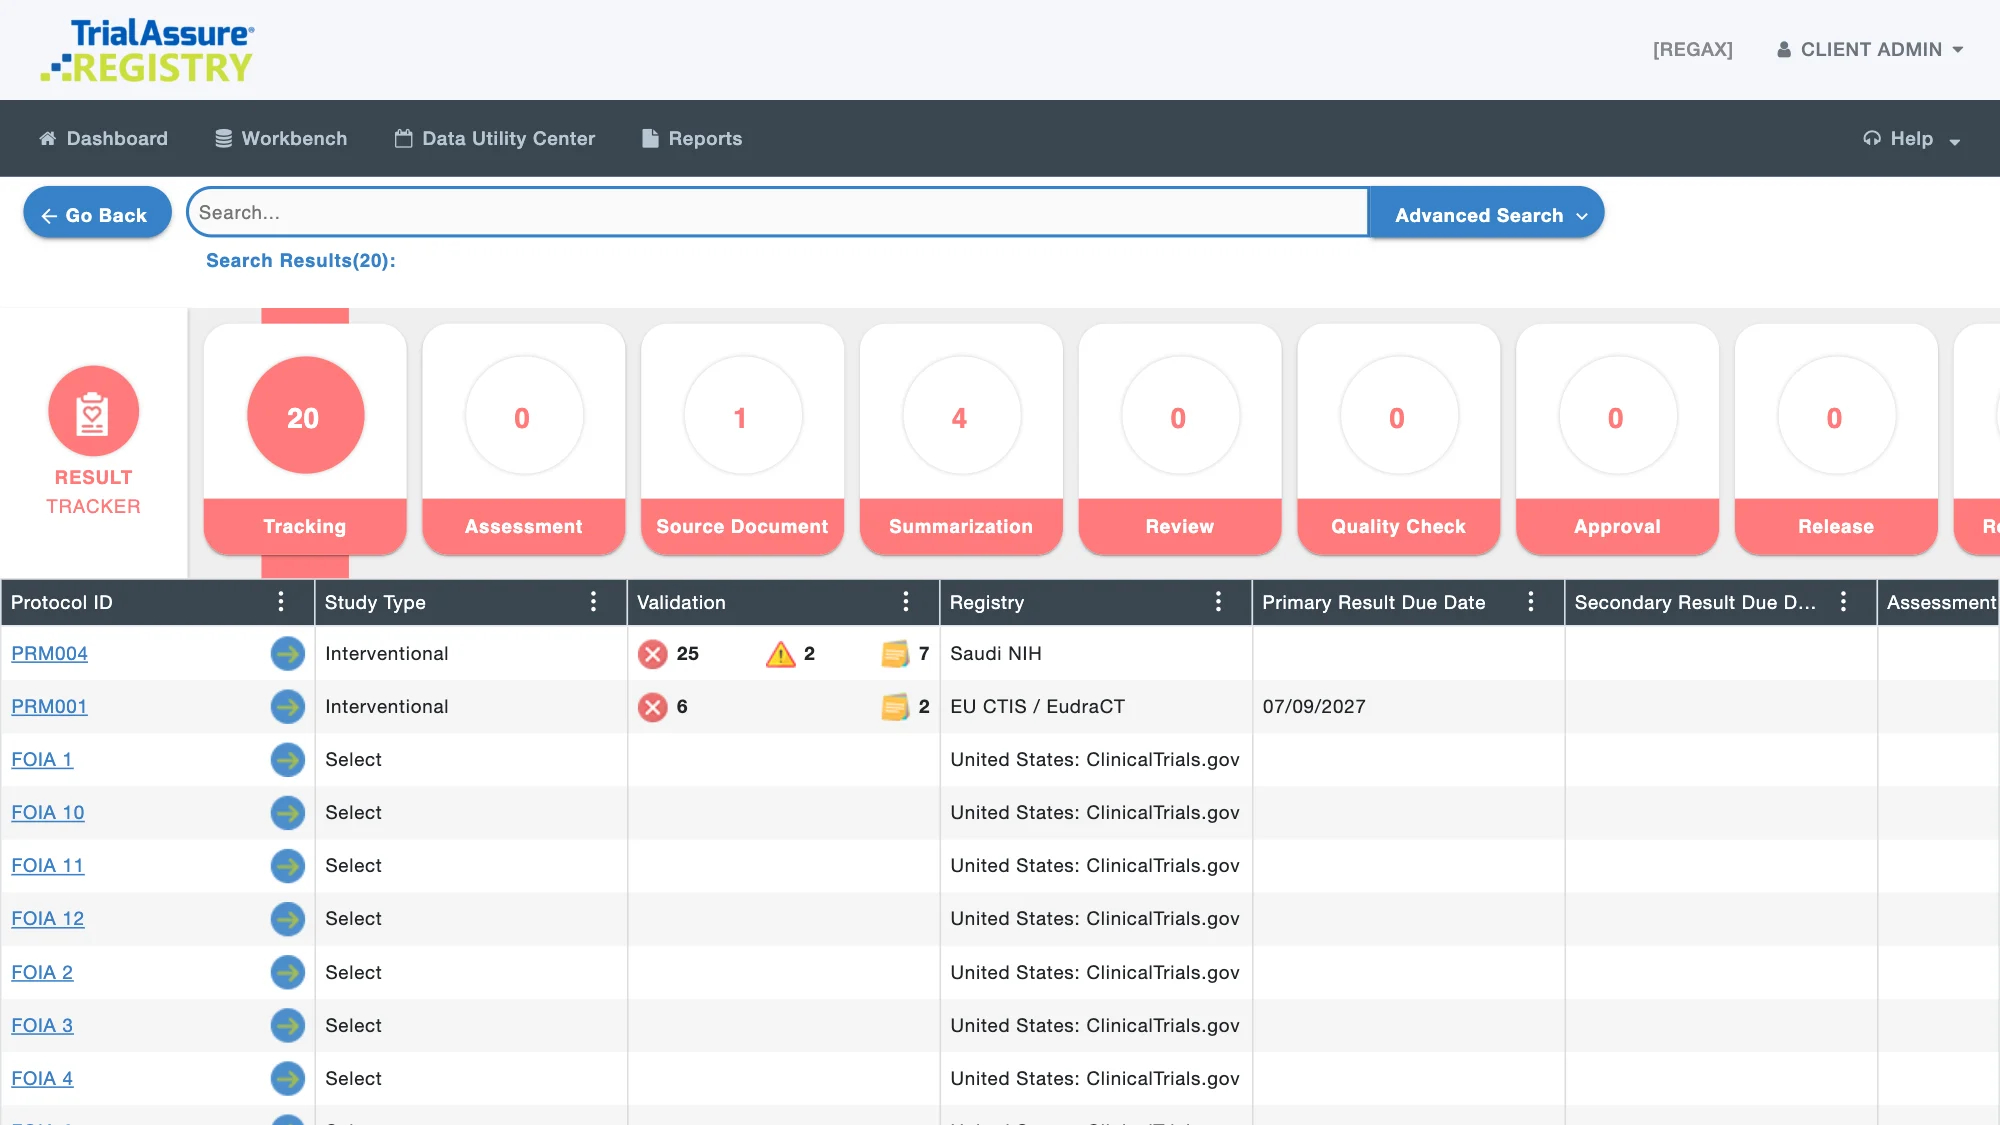Open Study Type column menu

coord(594,602)
